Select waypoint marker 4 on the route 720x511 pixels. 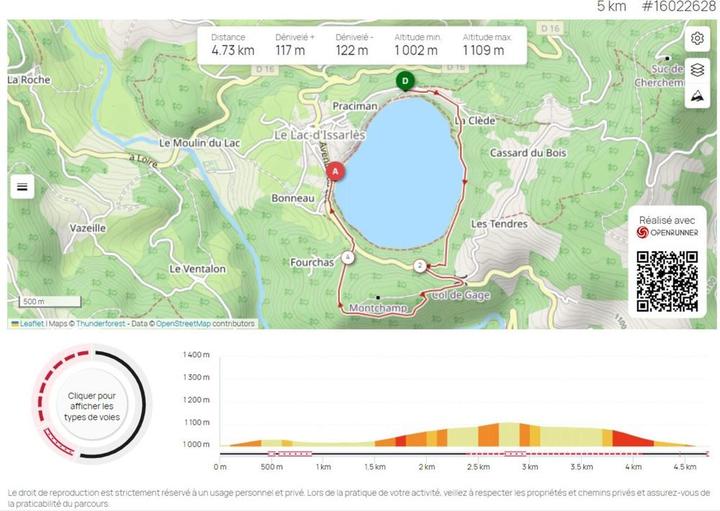347,257
